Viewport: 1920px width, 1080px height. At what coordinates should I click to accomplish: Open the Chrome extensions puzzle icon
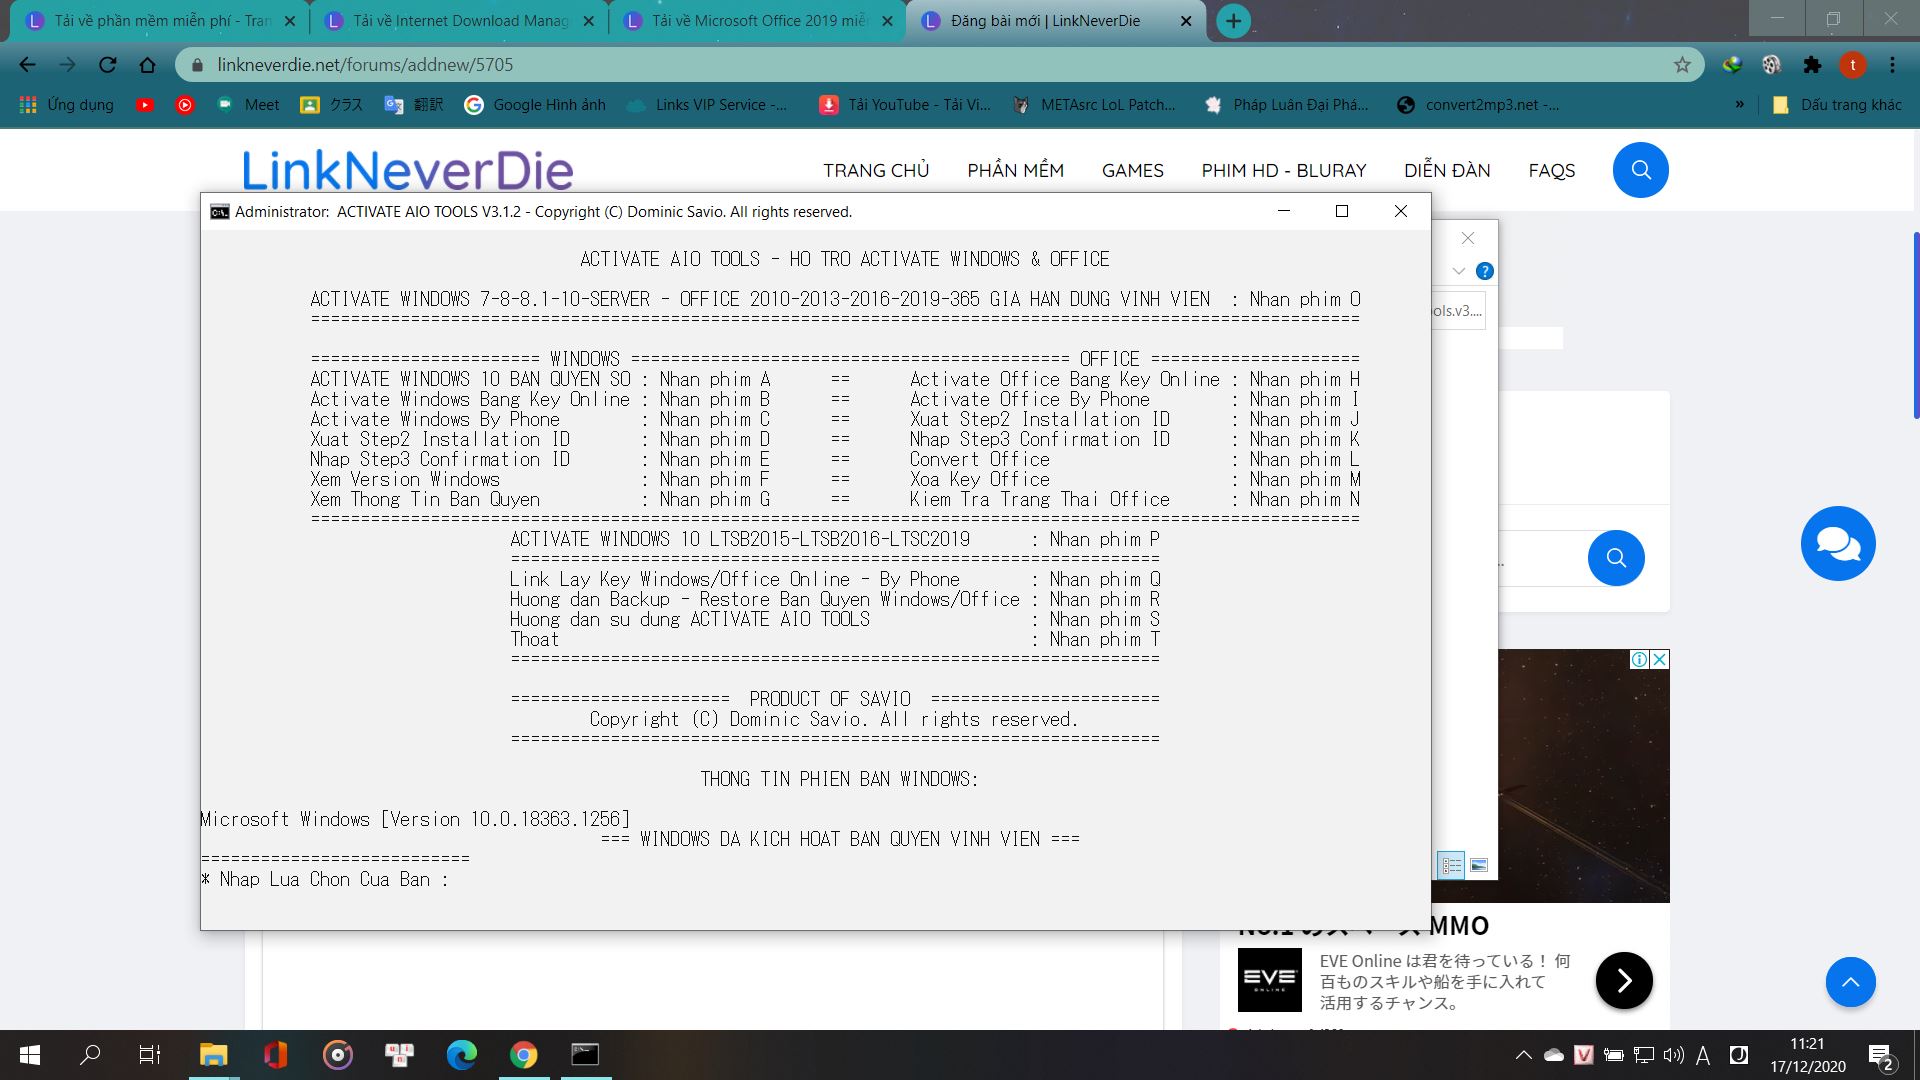(1811, 65)
